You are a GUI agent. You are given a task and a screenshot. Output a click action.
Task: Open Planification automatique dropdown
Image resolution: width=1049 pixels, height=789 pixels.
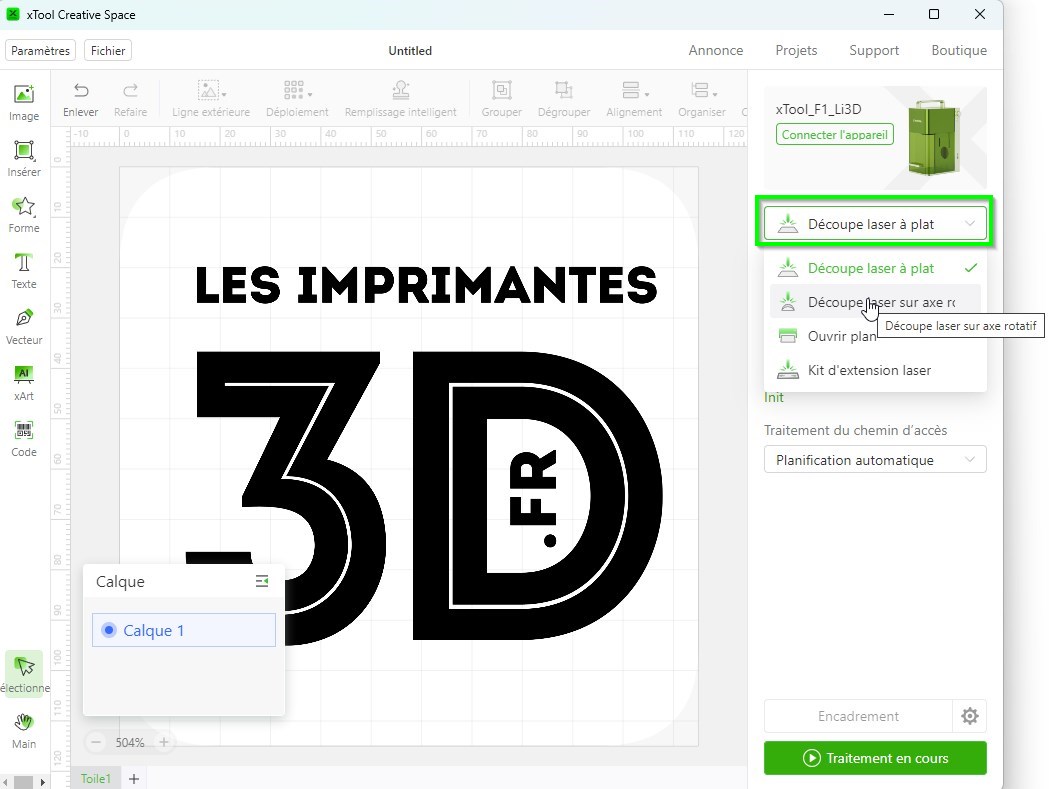click(874, 460)
